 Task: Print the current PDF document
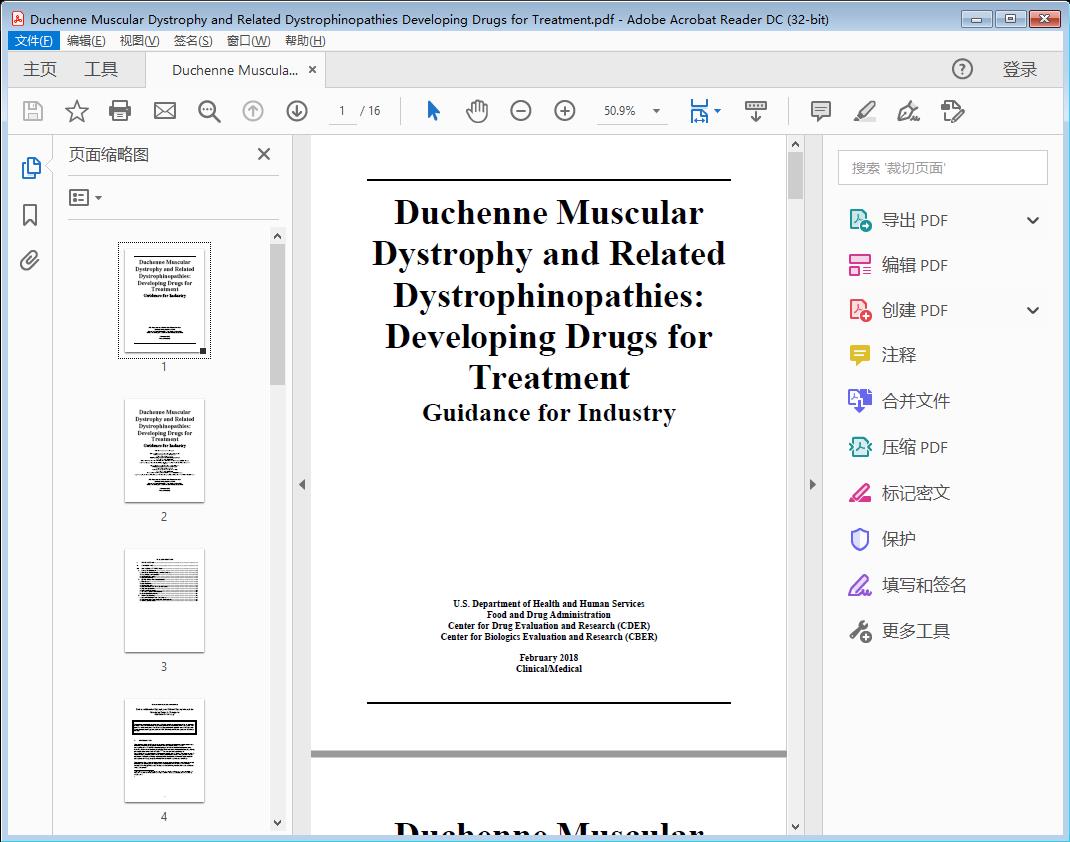point(120,111)
